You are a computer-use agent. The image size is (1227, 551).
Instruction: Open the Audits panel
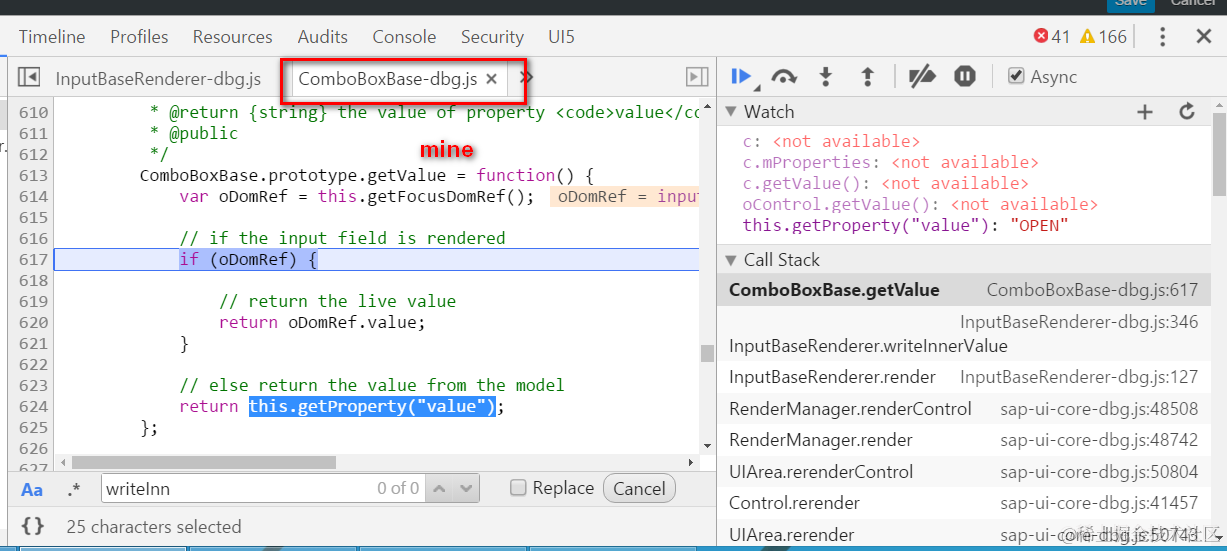[322, 37]
